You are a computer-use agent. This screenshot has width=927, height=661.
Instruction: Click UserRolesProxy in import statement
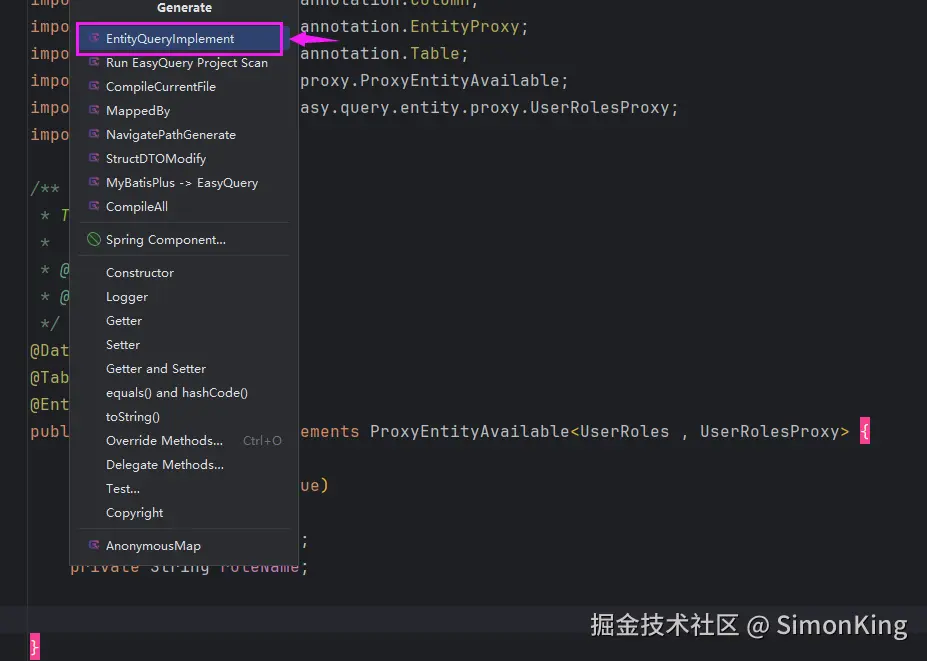pyautogui.click(x=599, y=108)
